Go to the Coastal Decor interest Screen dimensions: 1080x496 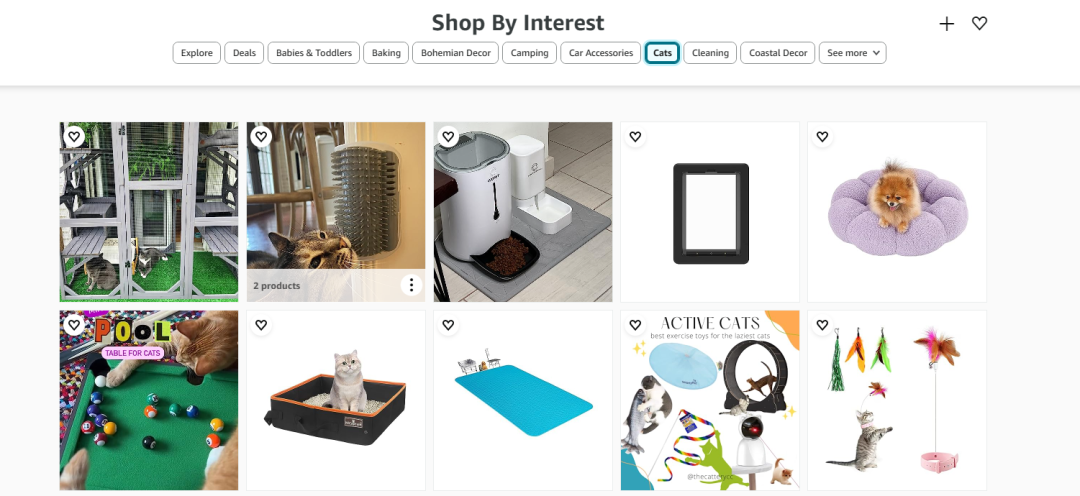coord(778,53)
